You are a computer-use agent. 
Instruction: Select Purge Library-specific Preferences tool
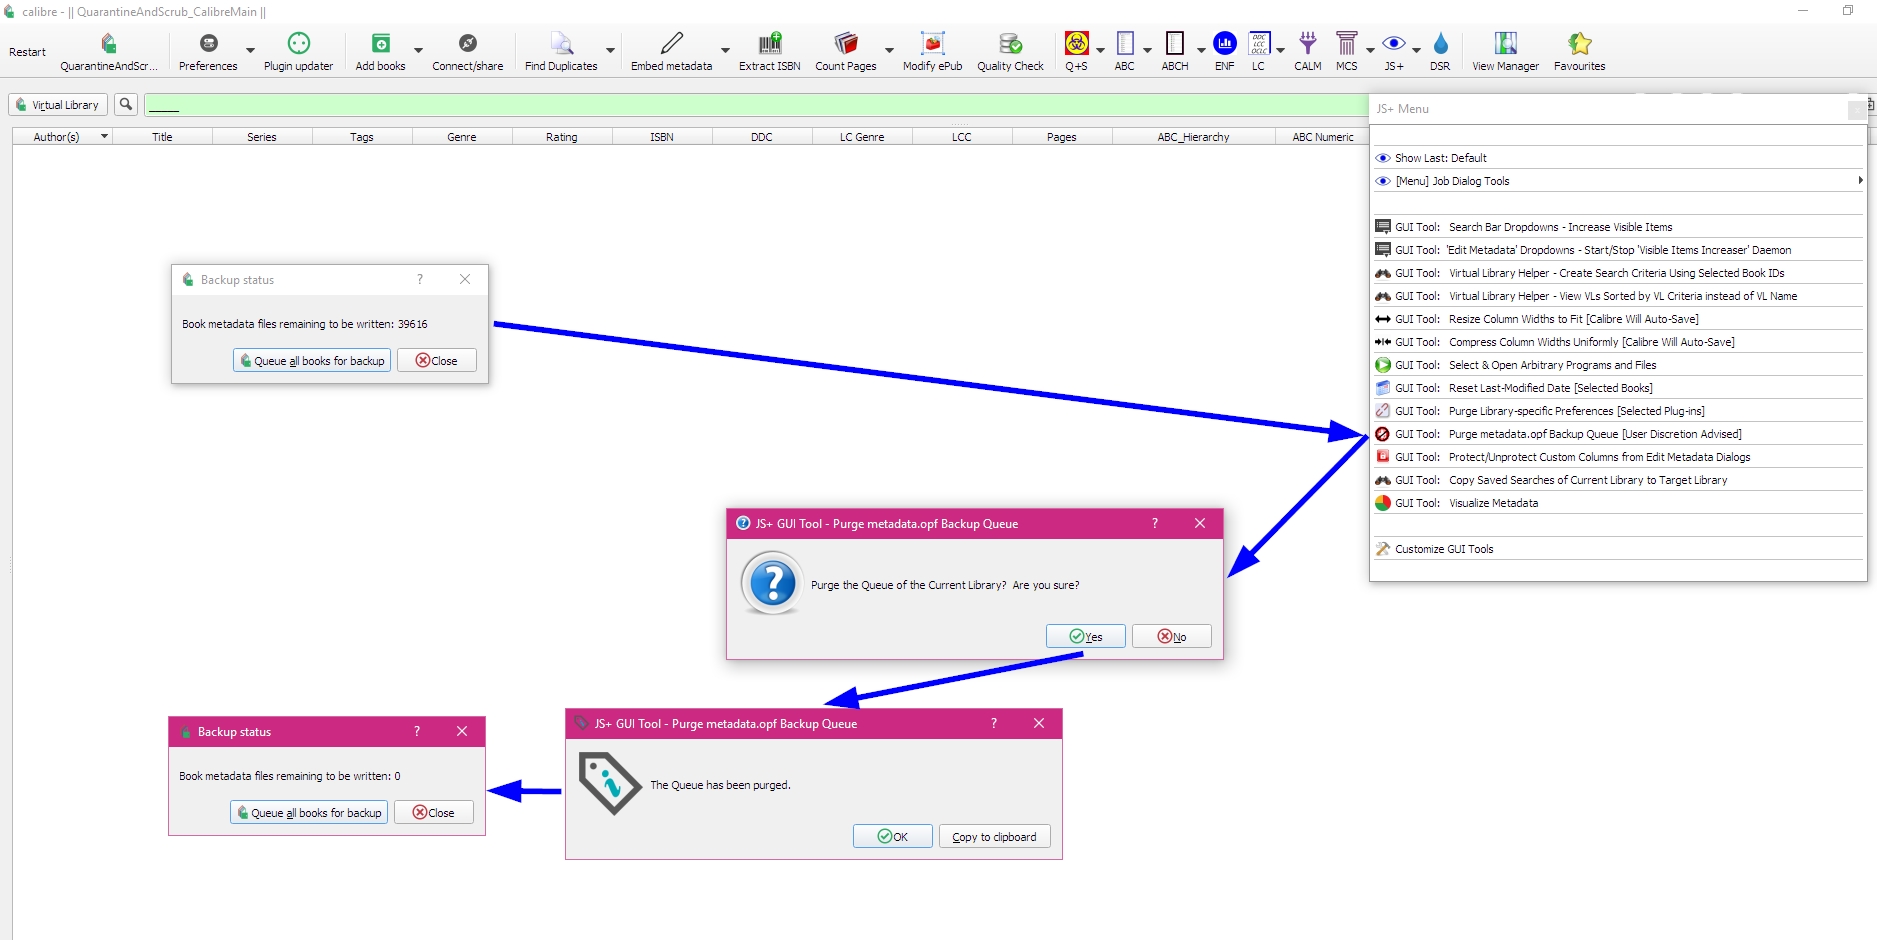1618,411
